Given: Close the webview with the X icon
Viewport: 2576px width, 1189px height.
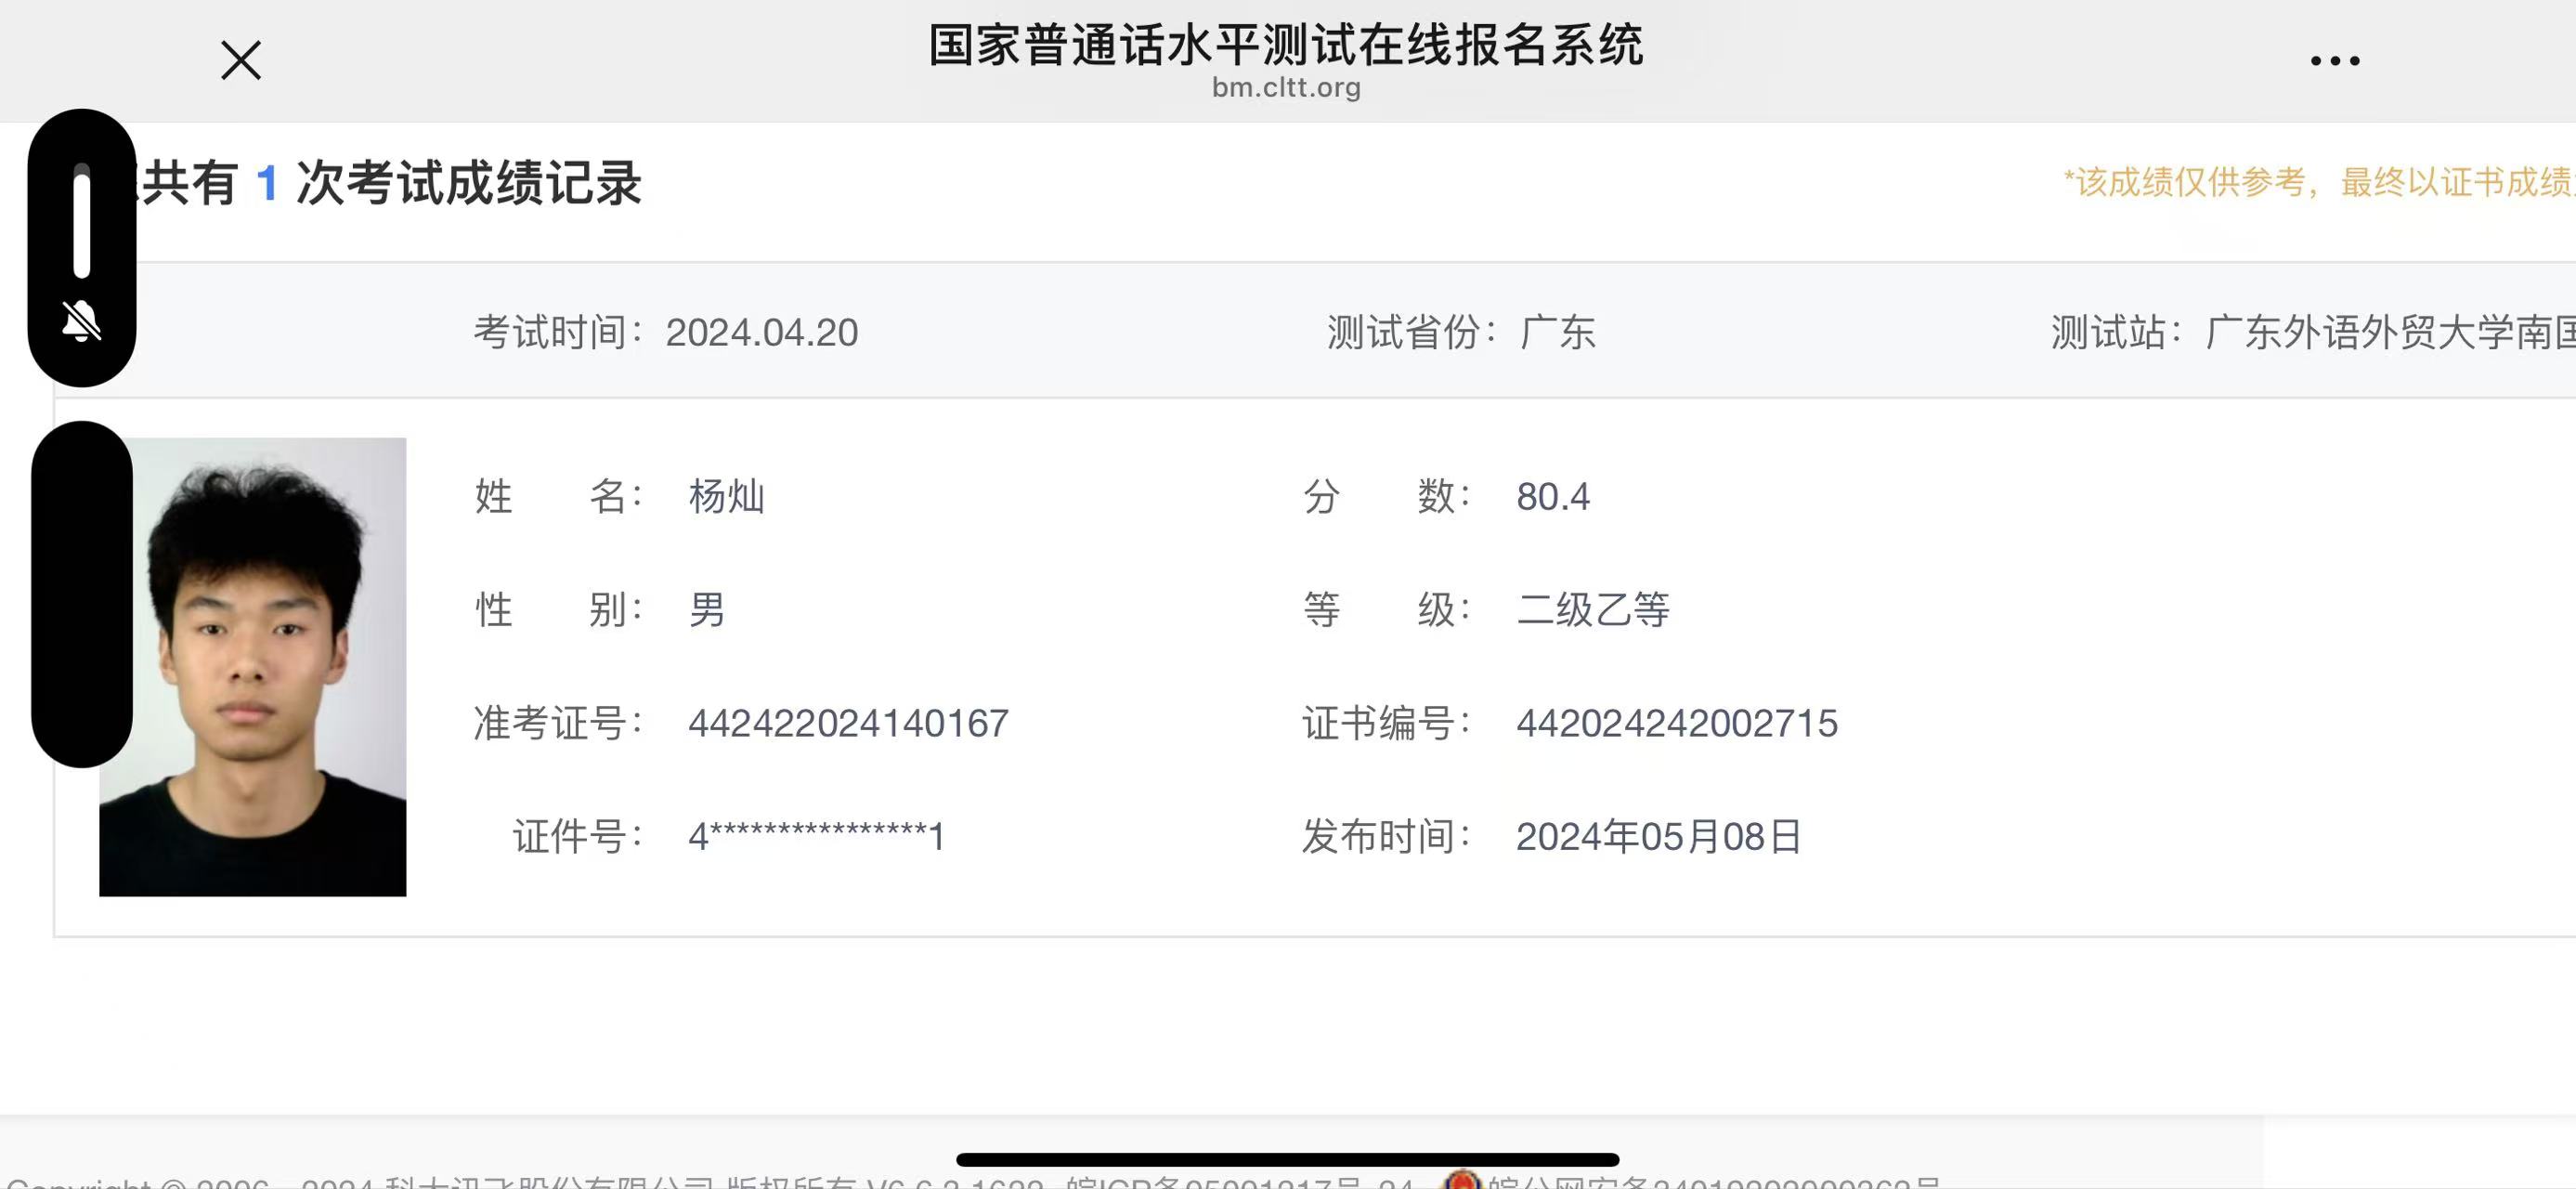Looking at the screenshot, I should coord(241,60).
